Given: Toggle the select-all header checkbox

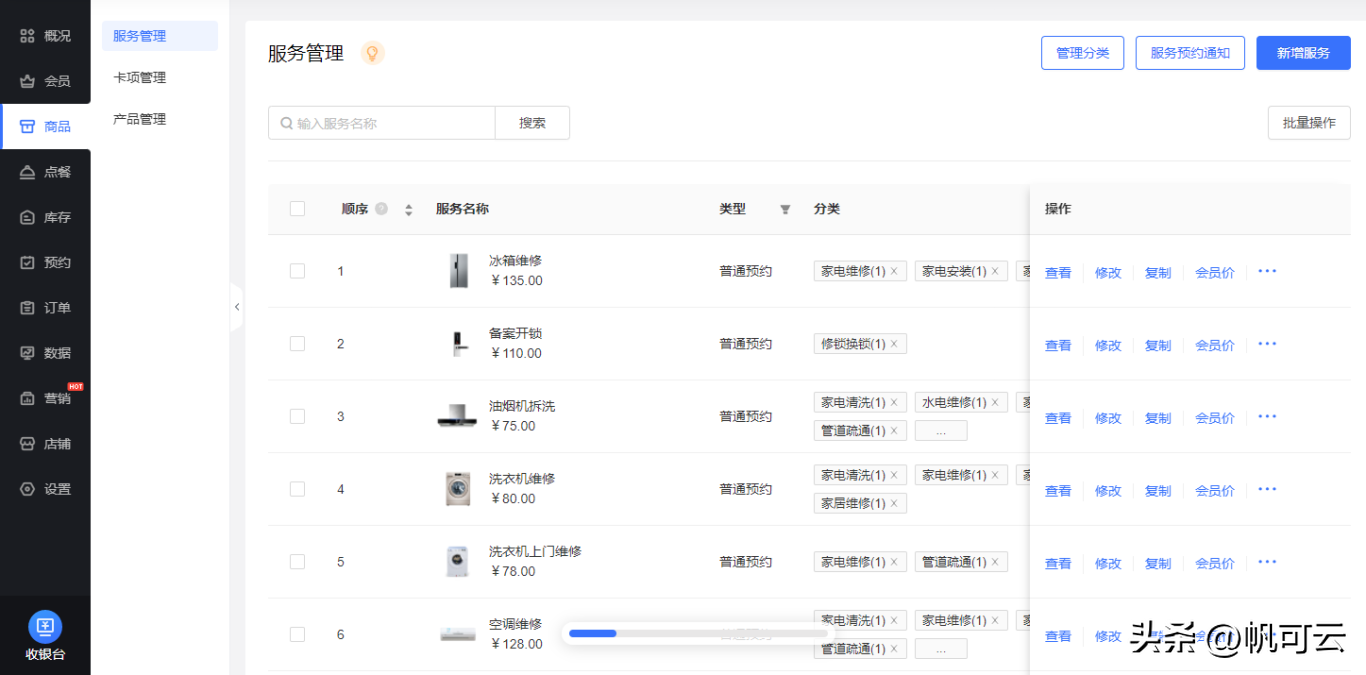Looking at the screenshot, I should tap(297, 209).
